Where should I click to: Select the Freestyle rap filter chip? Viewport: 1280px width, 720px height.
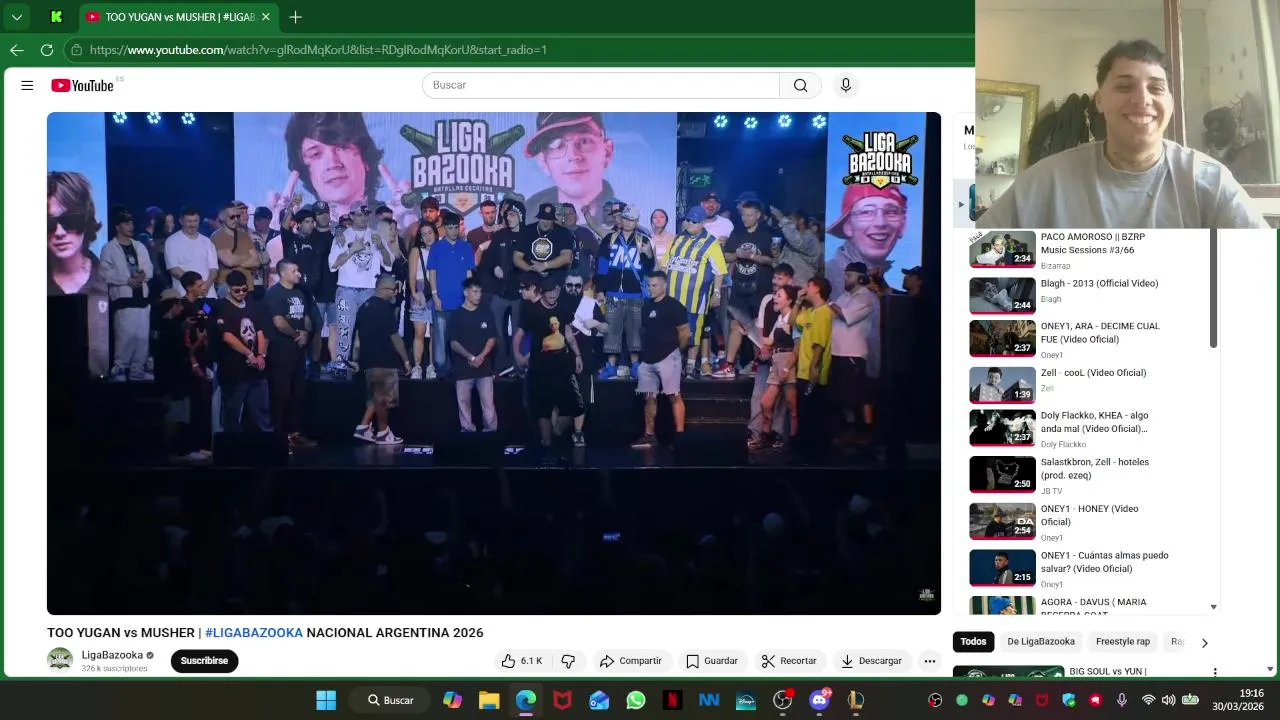point(1123,642)
